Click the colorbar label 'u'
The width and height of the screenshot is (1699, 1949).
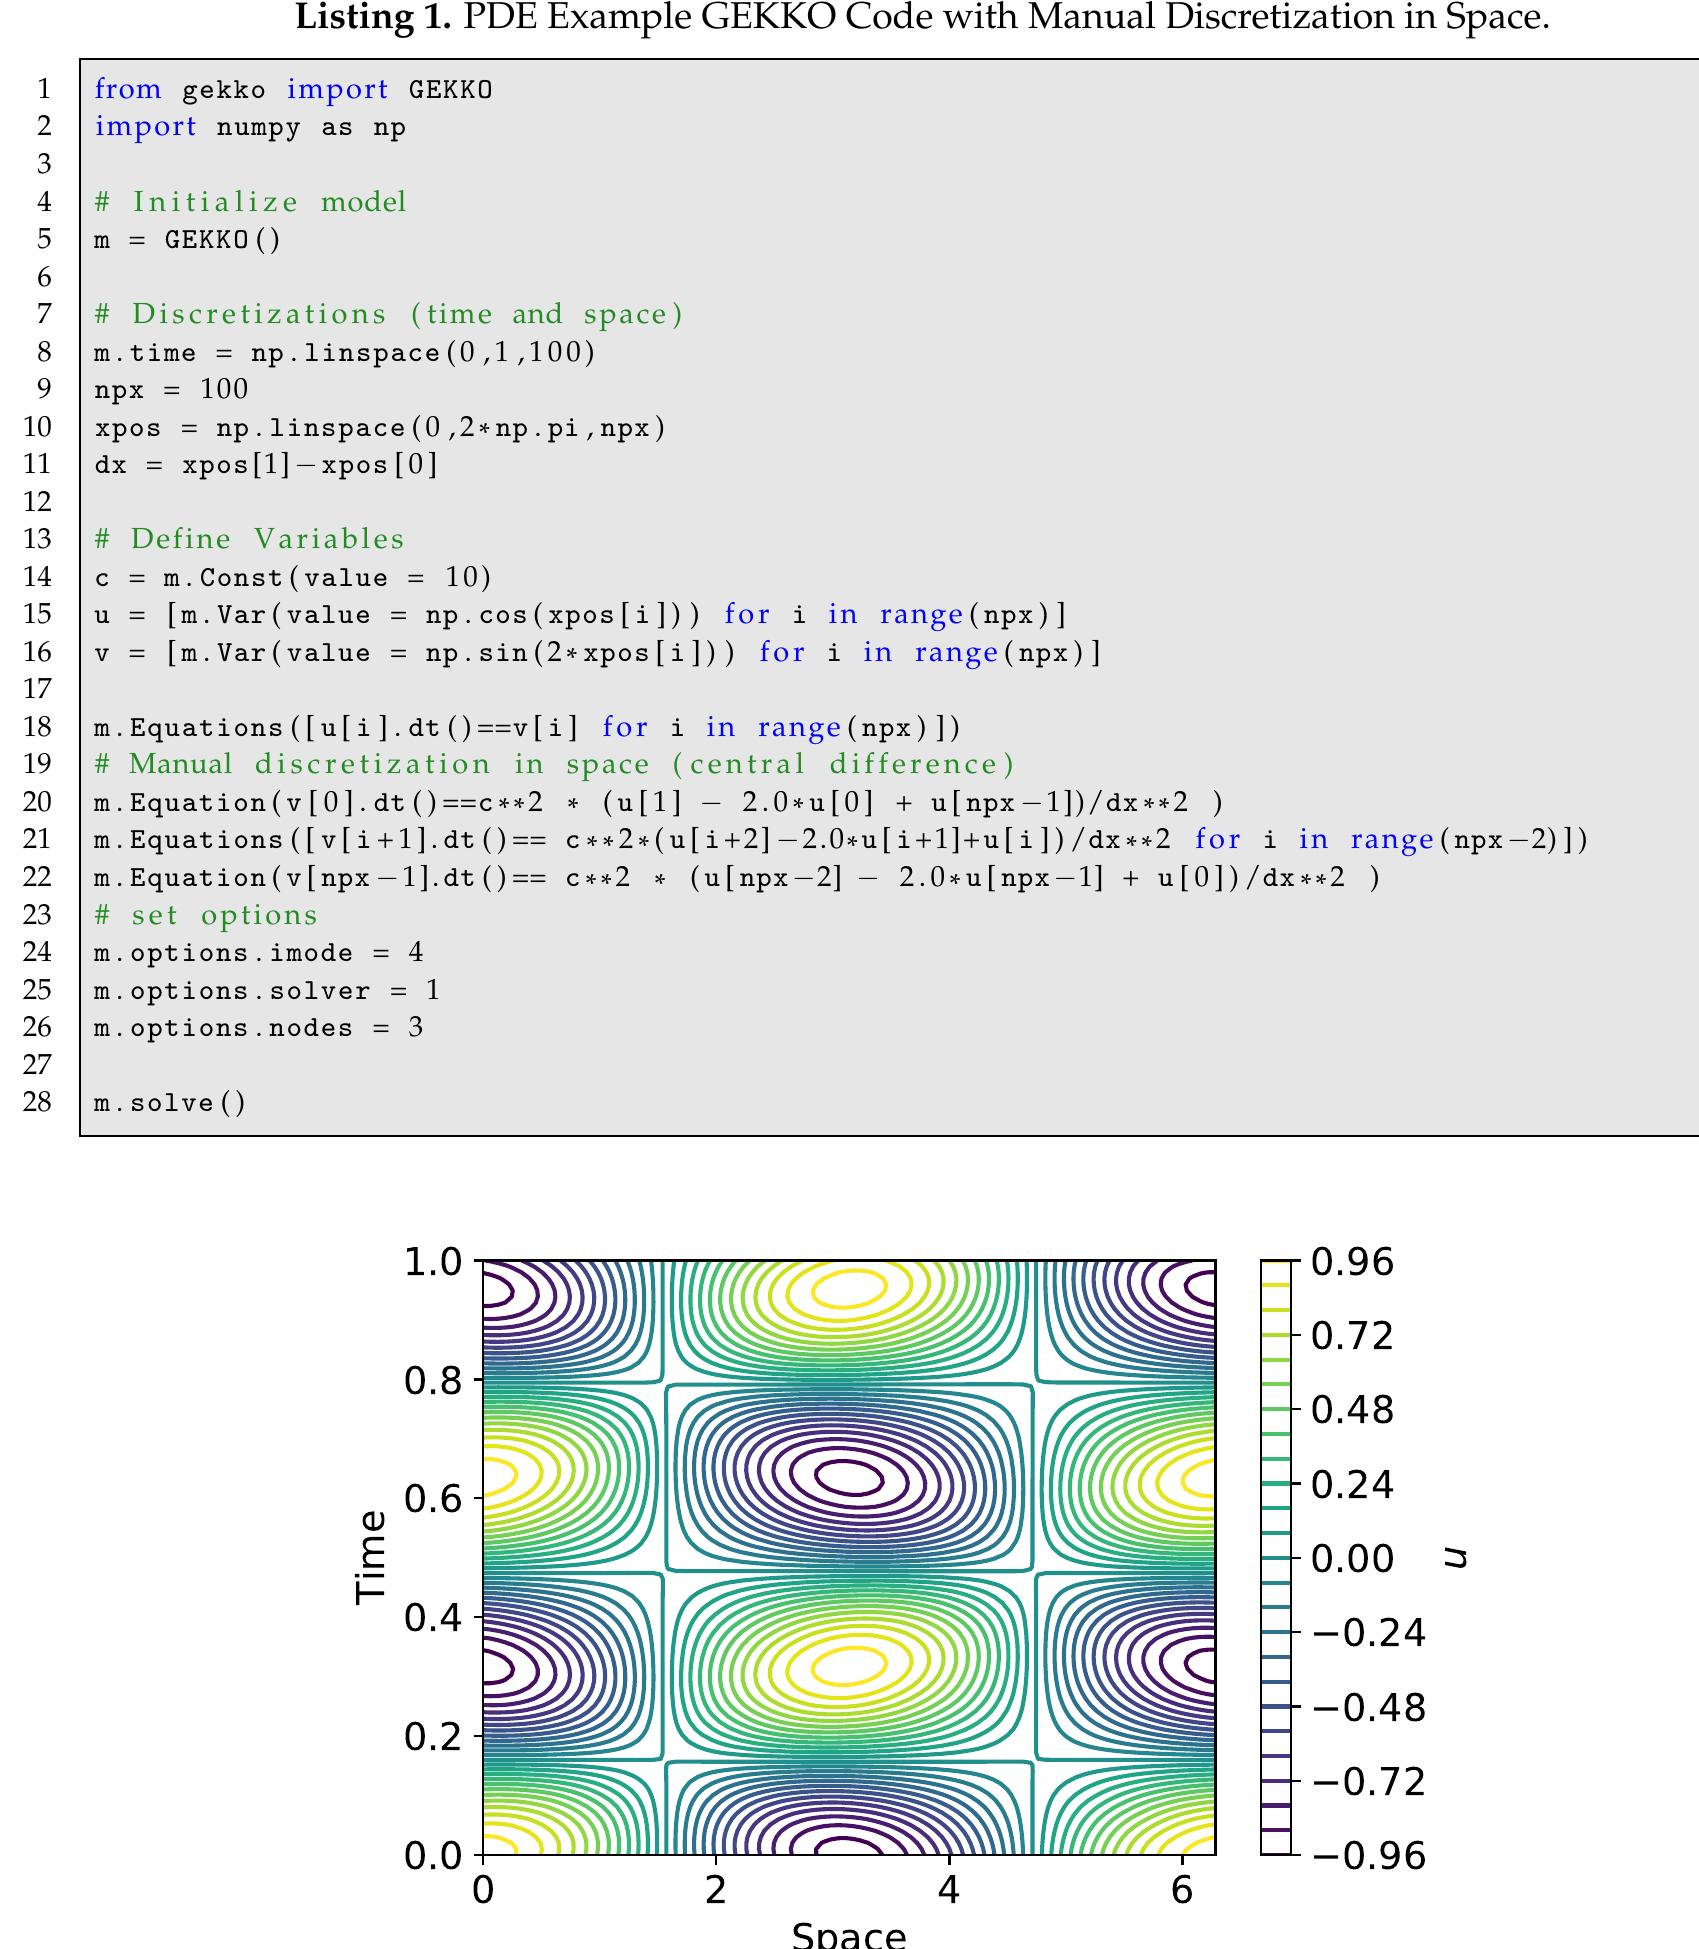click(x=1456, y=1558)
